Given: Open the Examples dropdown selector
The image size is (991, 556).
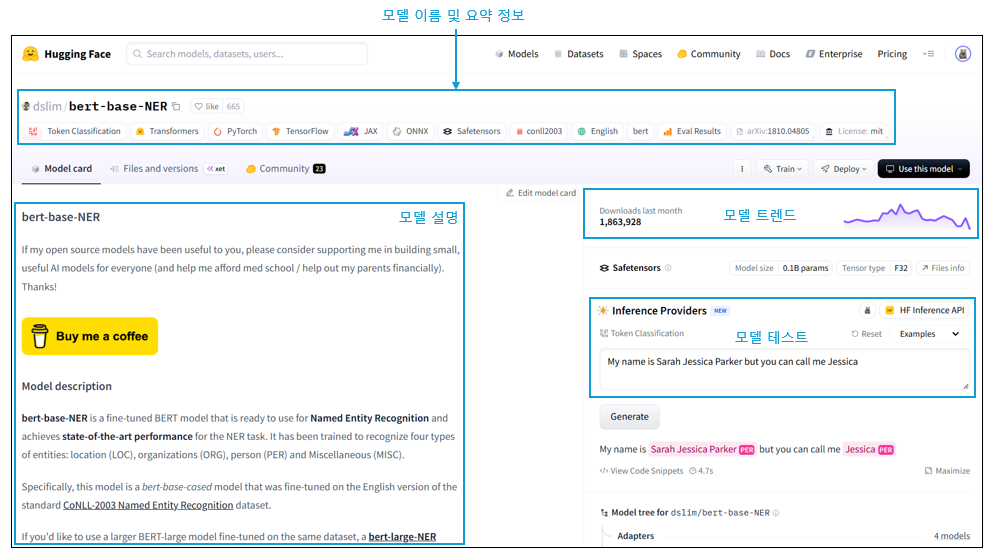Looking at the screenshot, I should [x=929, y=334].
